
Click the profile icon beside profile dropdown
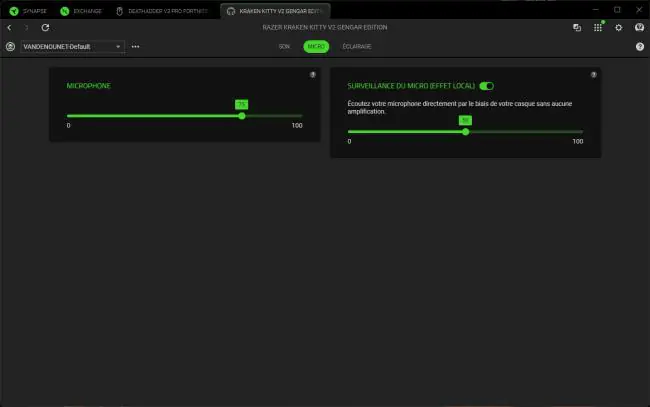(x=10, y=46)
